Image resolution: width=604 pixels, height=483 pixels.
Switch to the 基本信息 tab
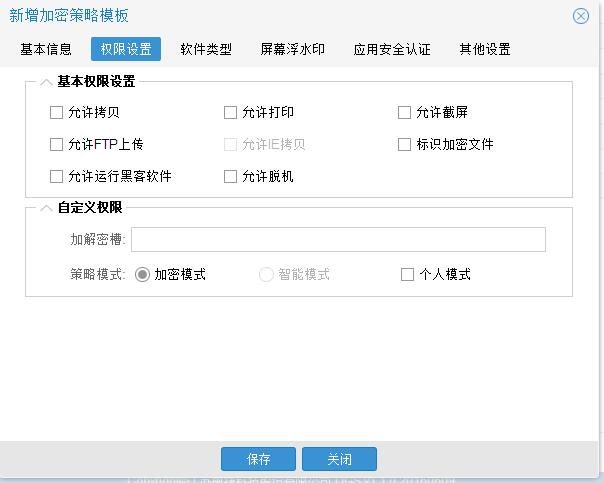click(x=46, y=49)
